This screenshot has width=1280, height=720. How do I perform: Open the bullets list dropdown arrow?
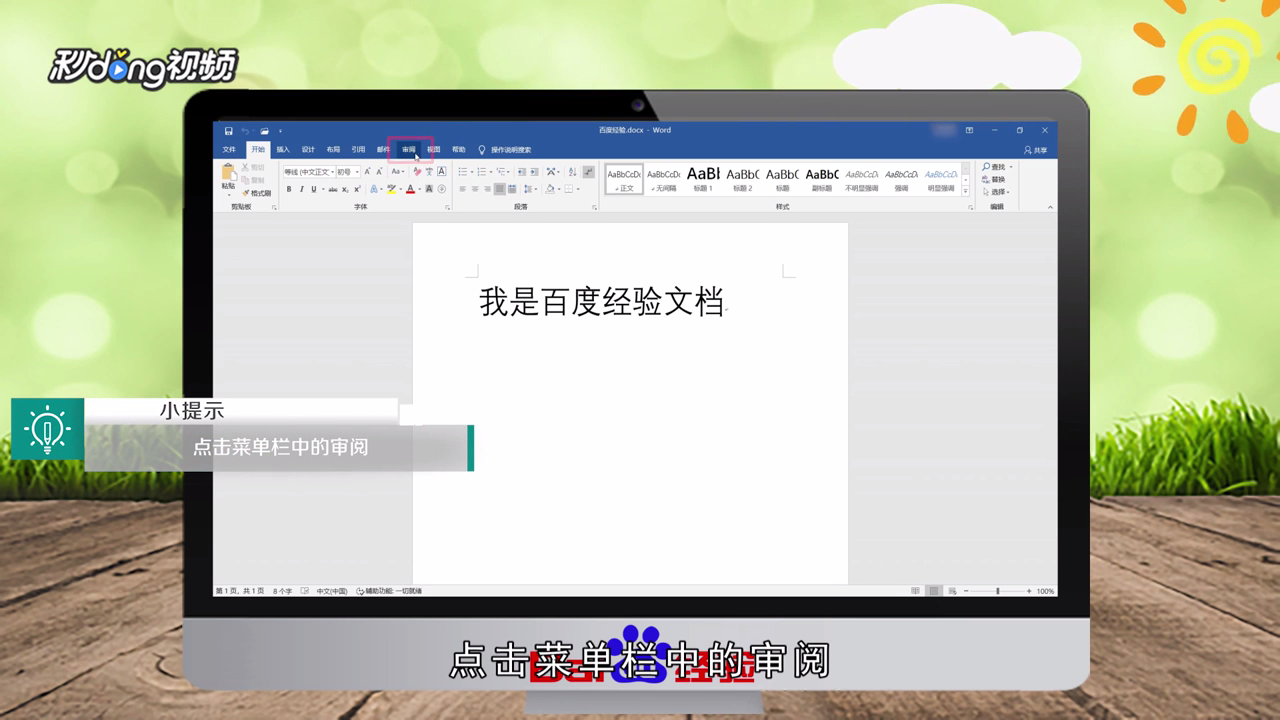tap(472, 172)
